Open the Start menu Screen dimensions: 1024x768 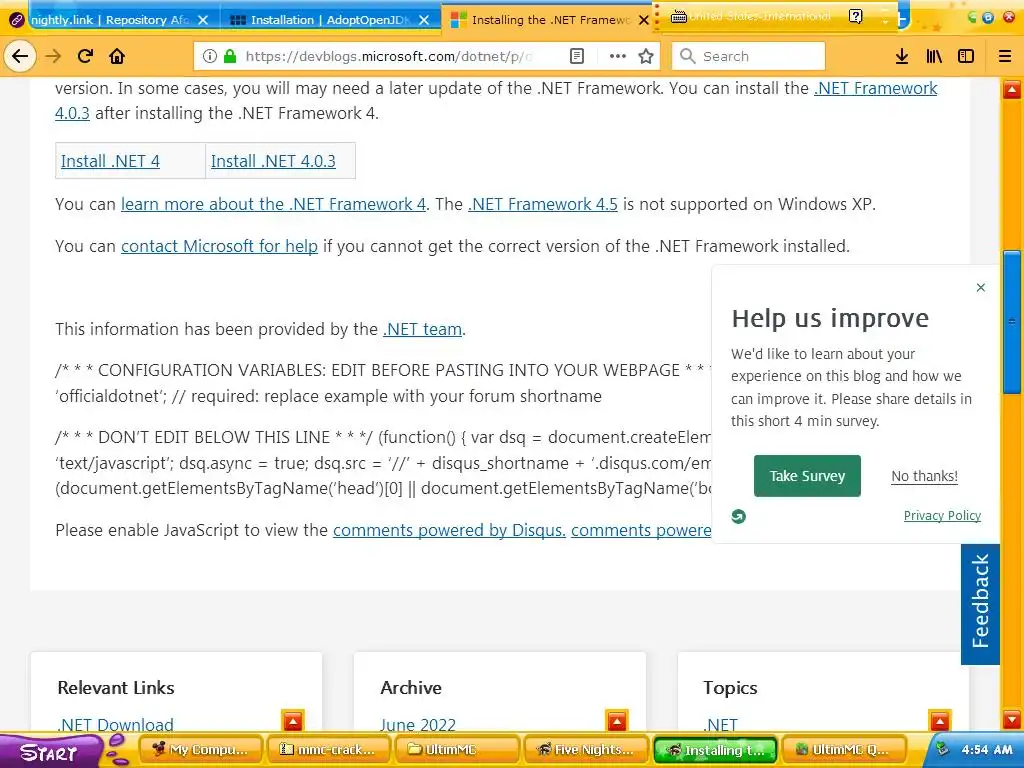point(49,751)
